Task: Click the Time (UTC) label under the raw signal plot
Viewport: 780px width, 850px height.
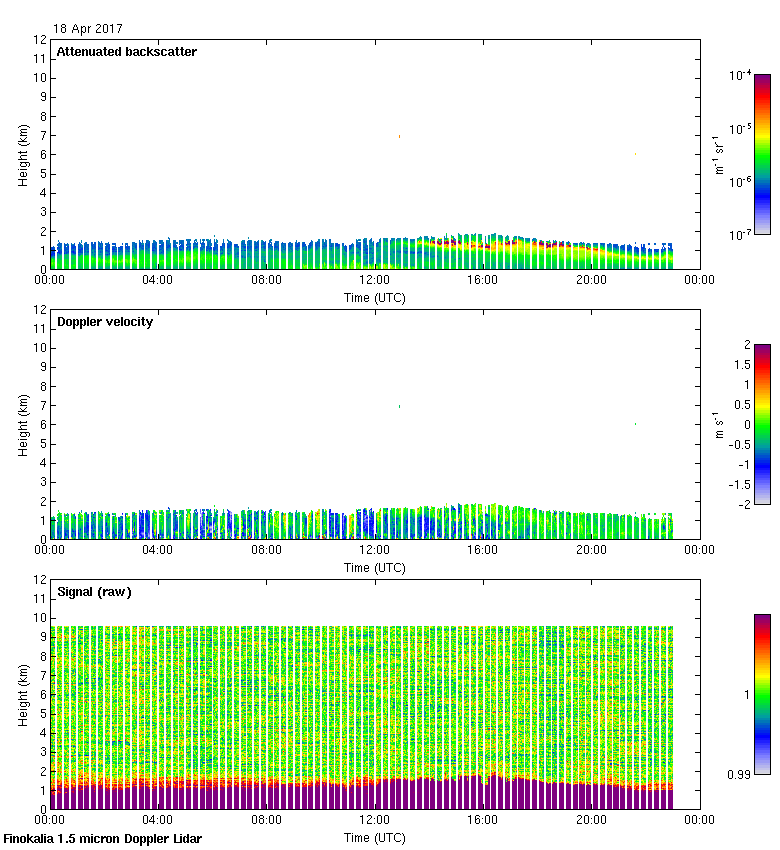Action: click(x=375, y=837)
